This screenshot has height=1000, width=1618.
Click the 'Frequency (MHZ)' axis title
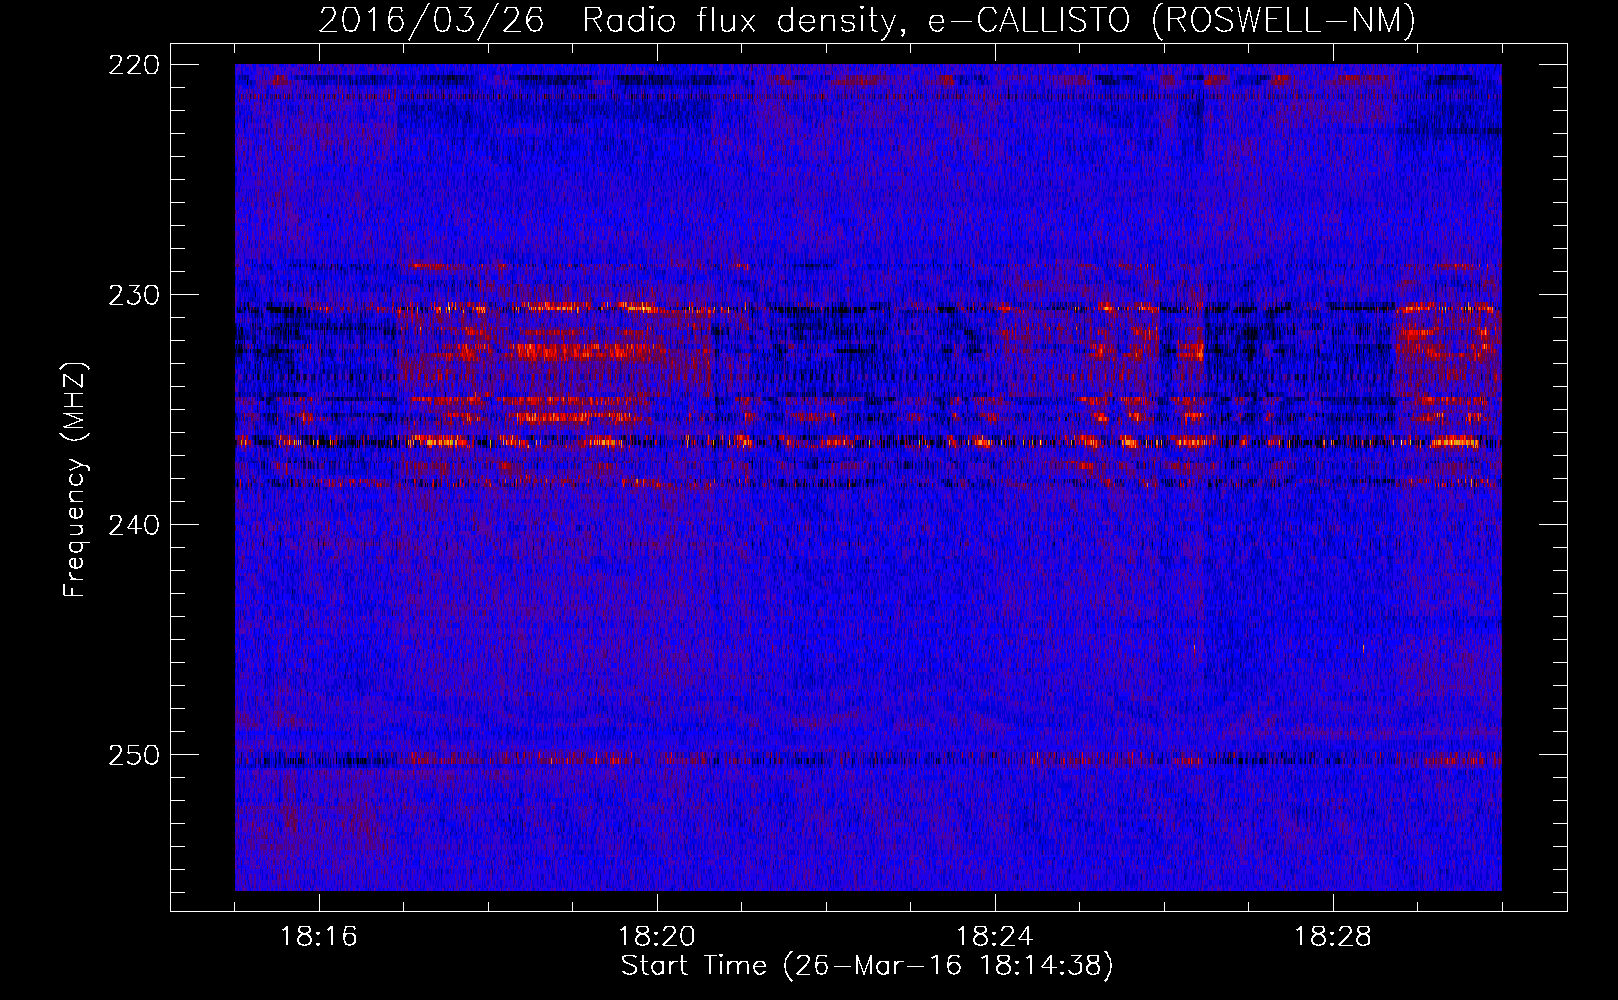(75, 480)
